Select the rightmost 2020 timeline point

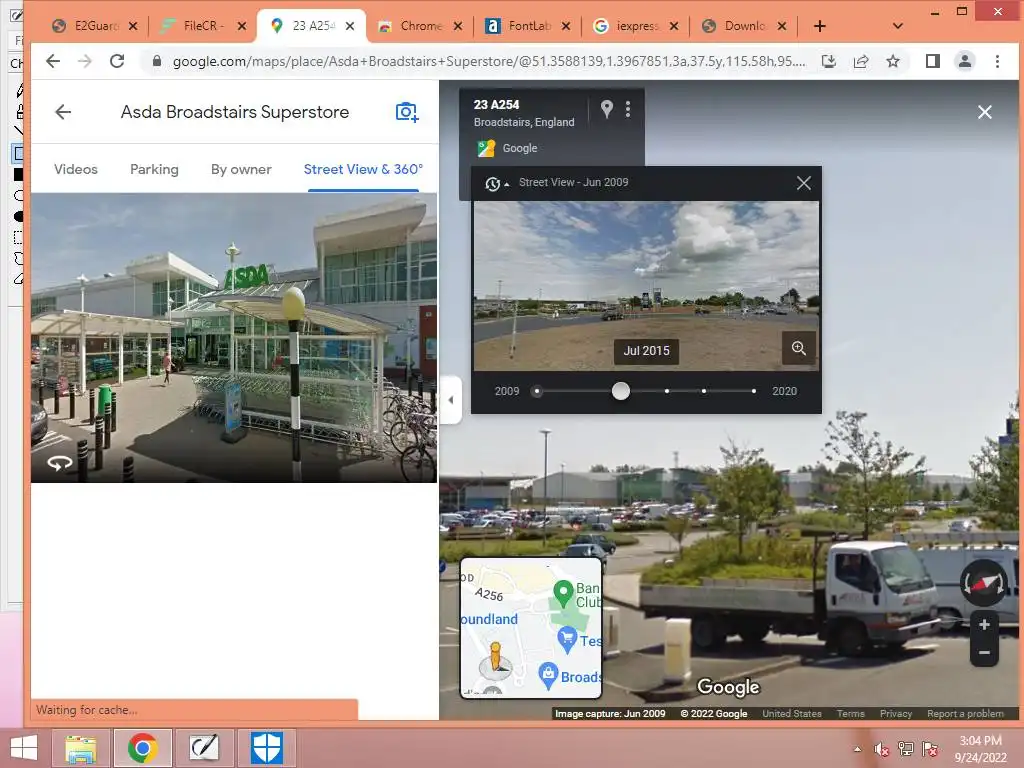click(x=754, y=391)
